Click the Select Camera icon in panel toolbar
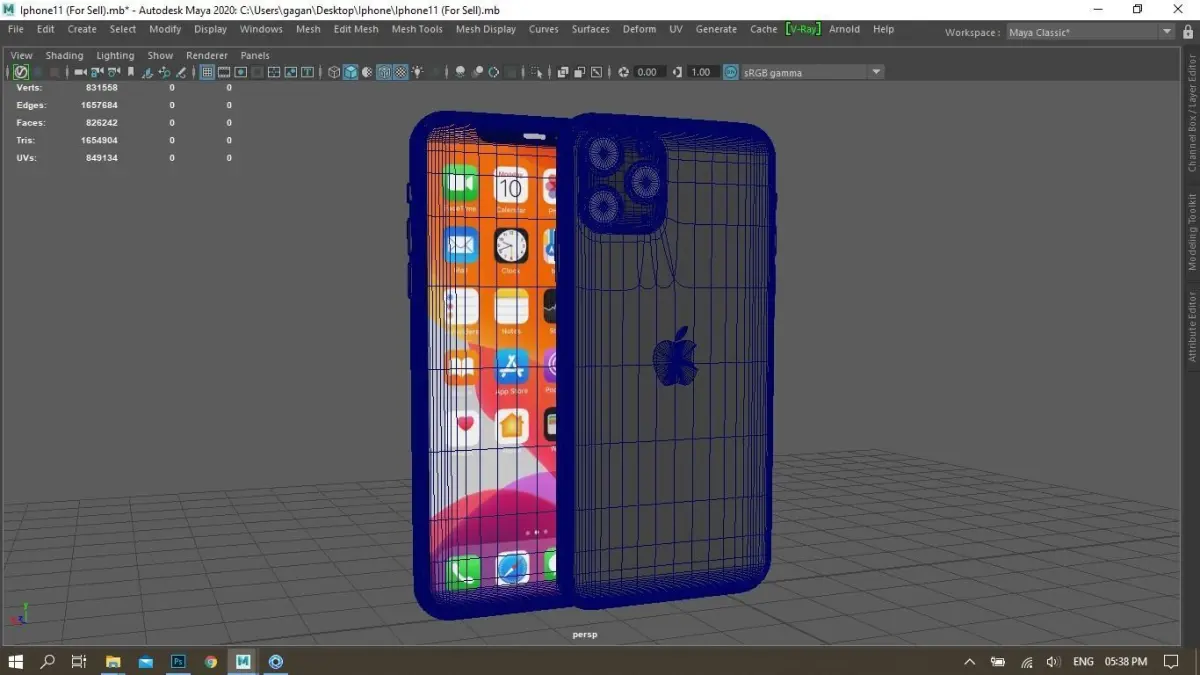This screenshot has height=675, width=1200. coord(79,72)
